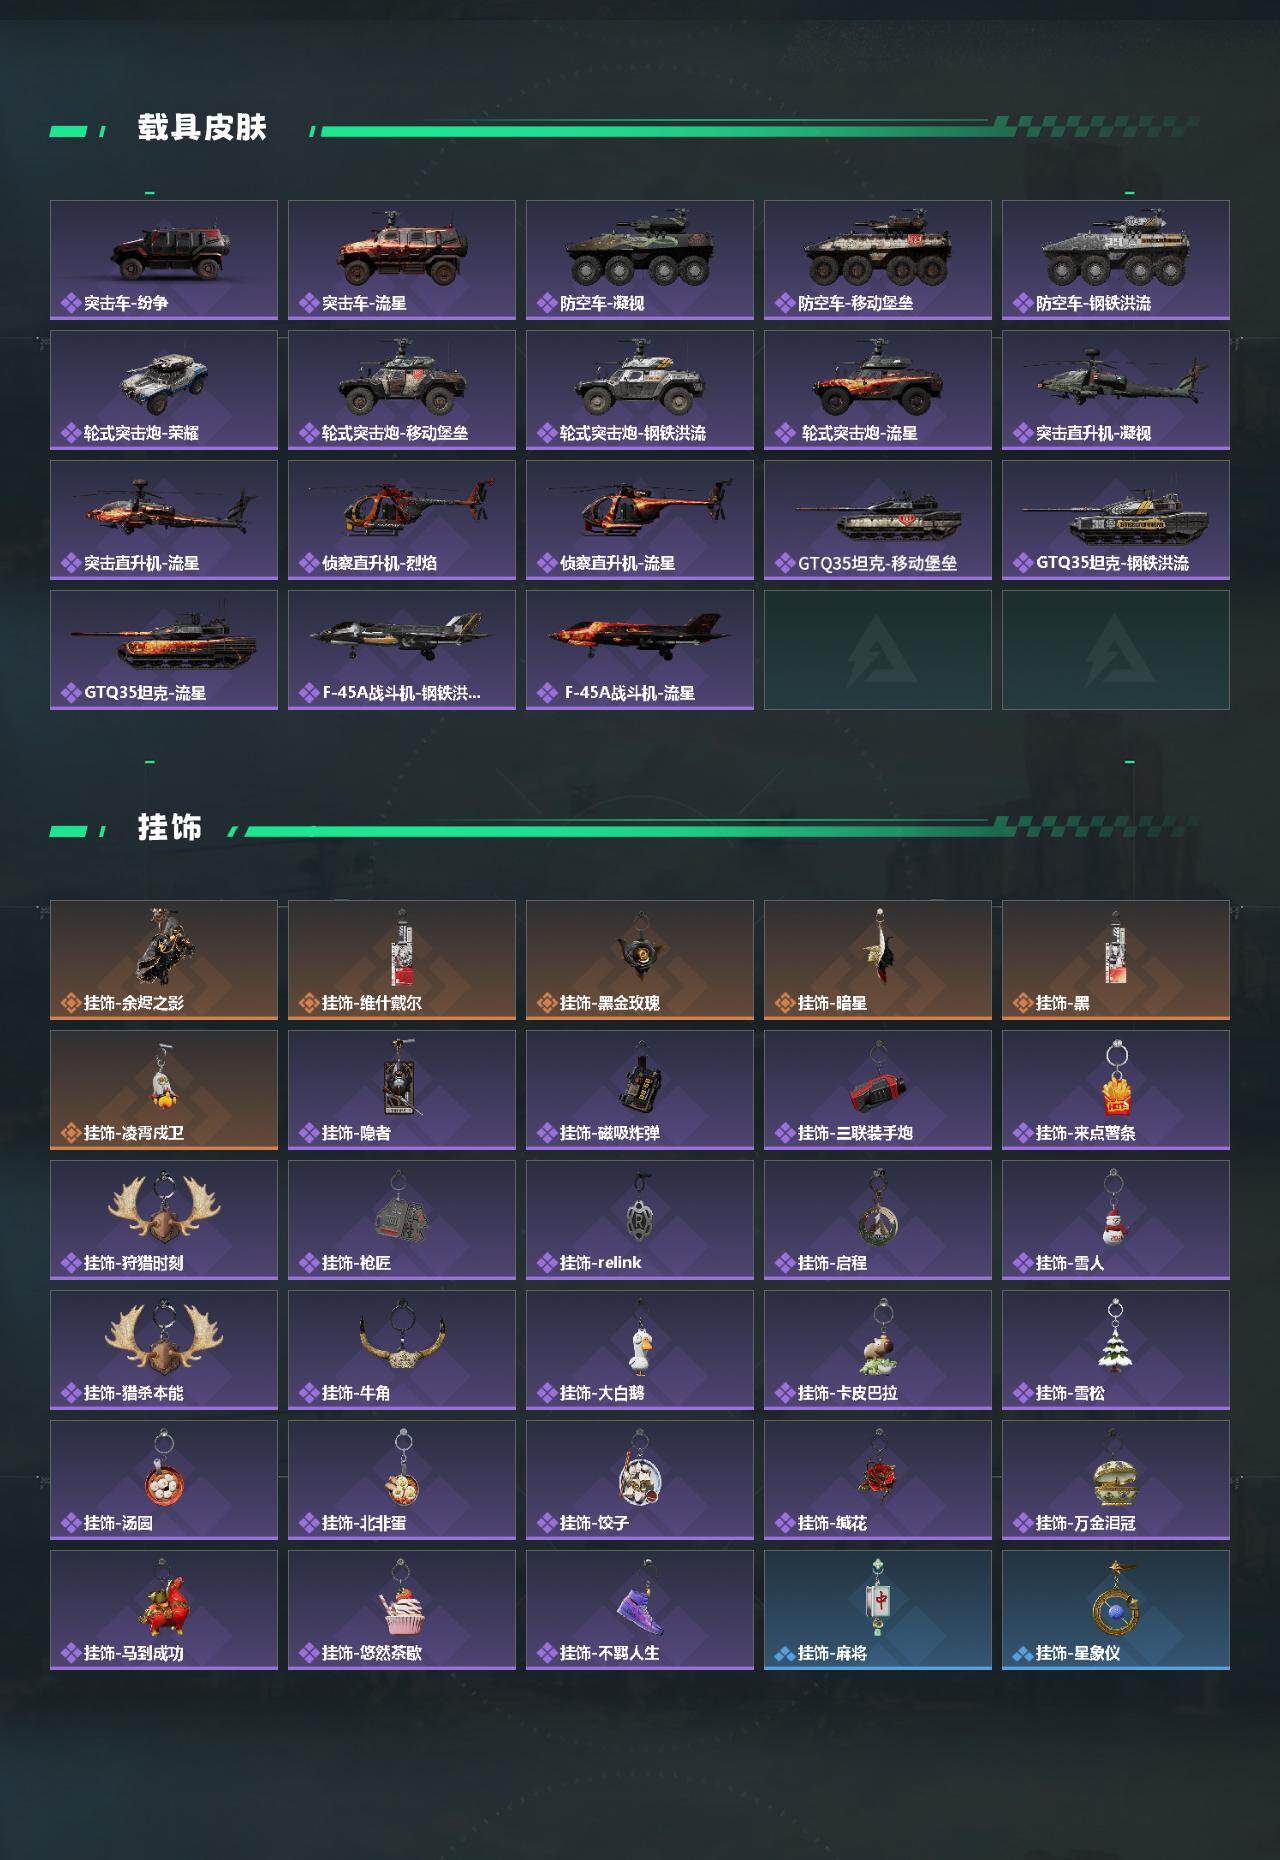The width and height of the screenshot is (1280, 1860).
Task: Select the 突击车-纷争 vehicle skin
Action: (x=164, y=260)
